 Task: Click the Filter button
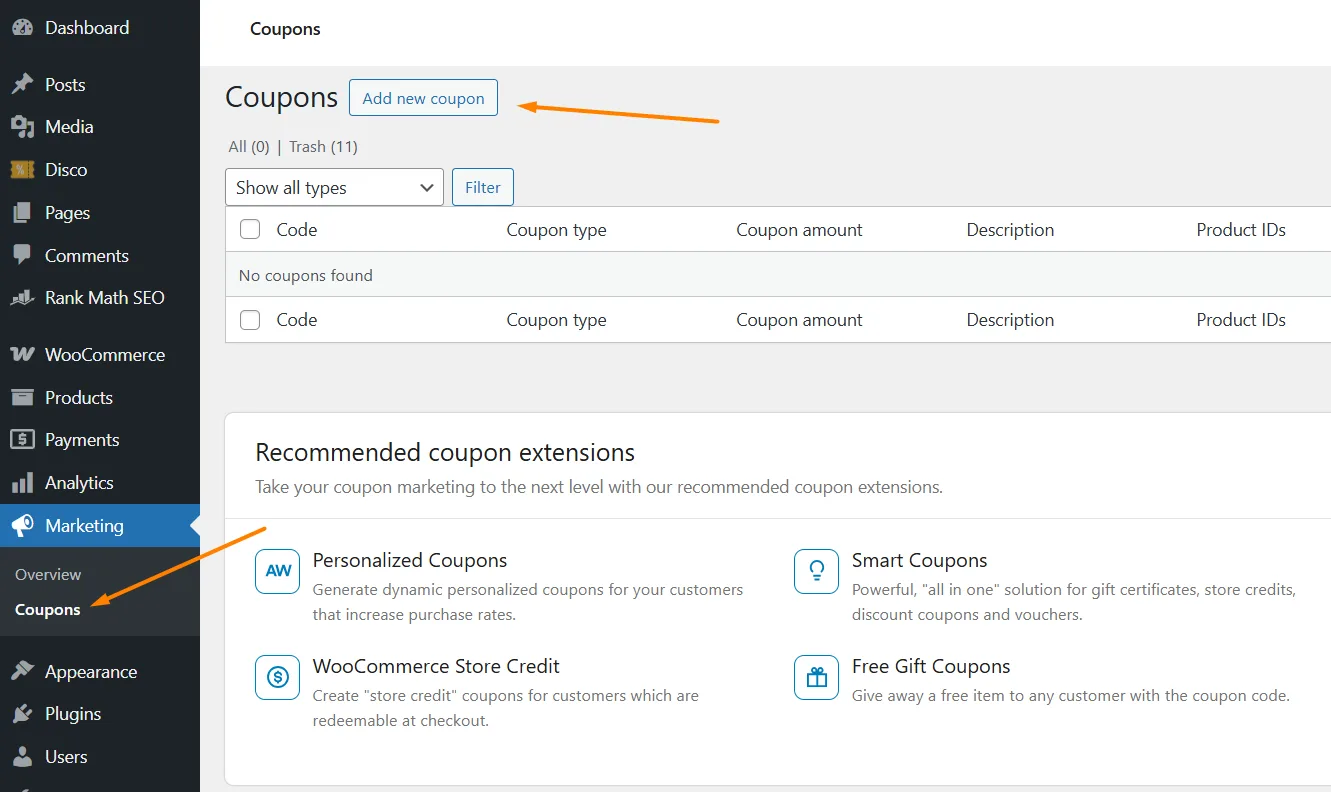[483, 187]
